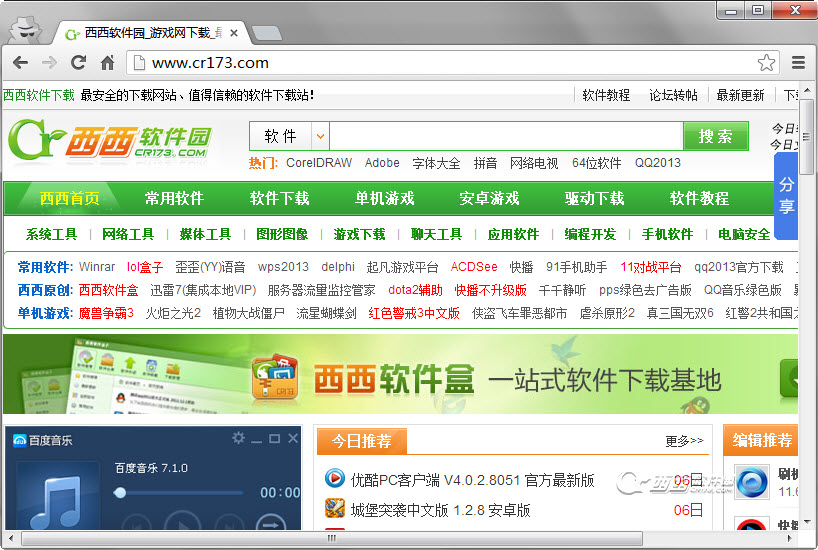Click the scroll left arrow
Image resolution: width=818 pixels, height=550 pixels.
click(10, 537)
